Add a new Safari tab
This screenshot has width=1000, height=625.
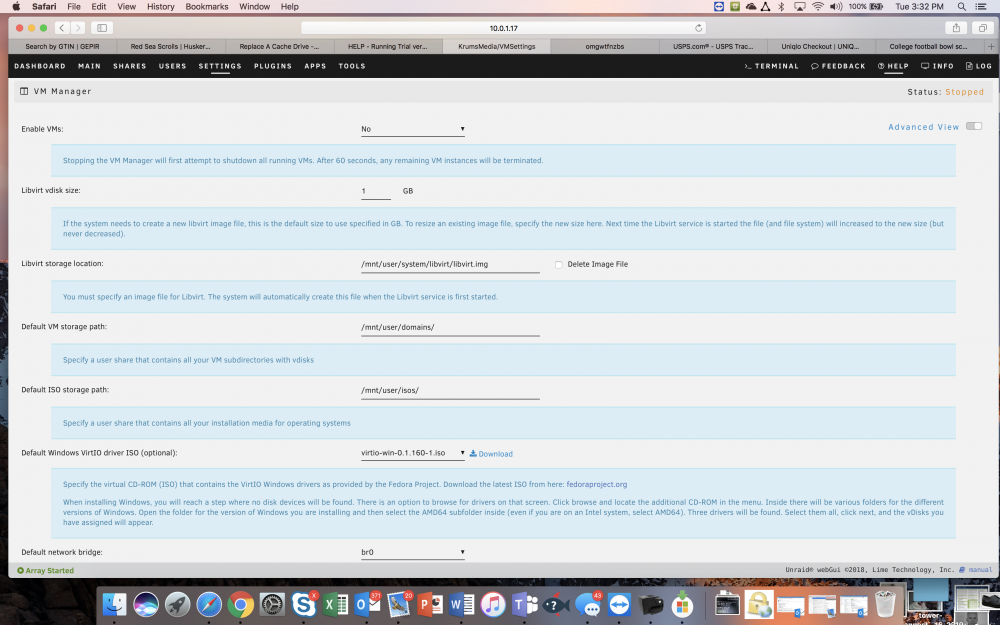[x=991, y=47]
